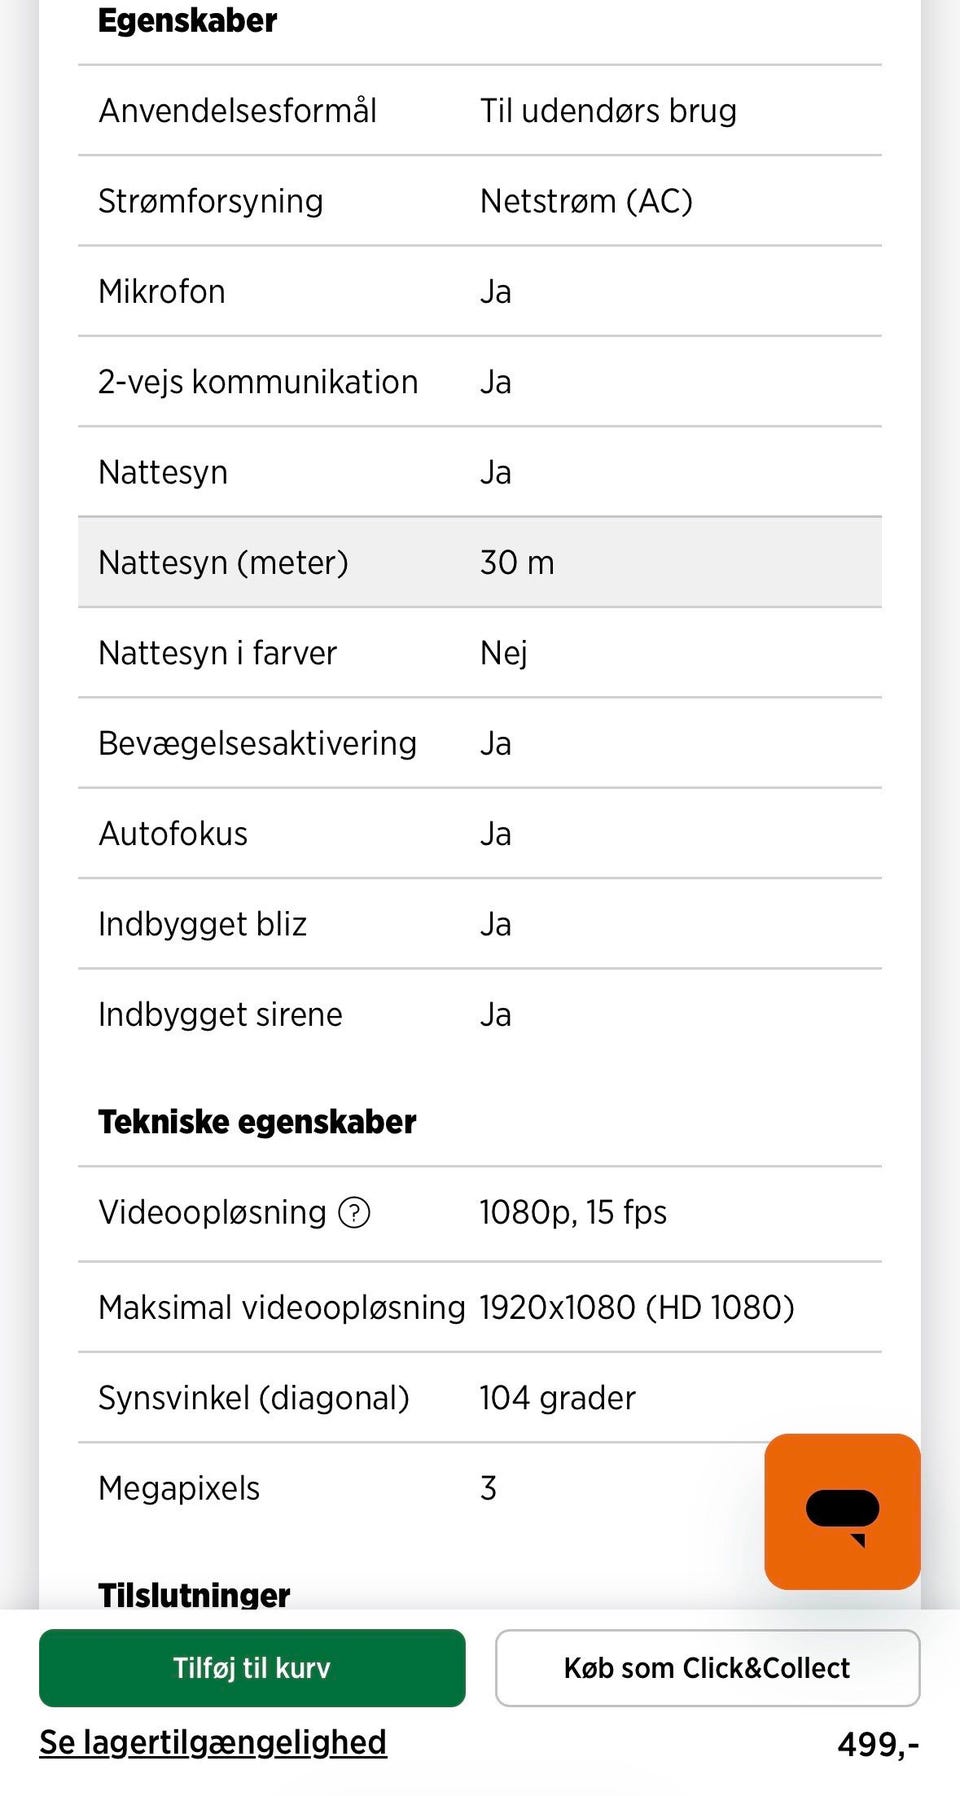The image size is (960, 1796).
Task: Tap the 499,- price text
Action: click(877, 1745)
